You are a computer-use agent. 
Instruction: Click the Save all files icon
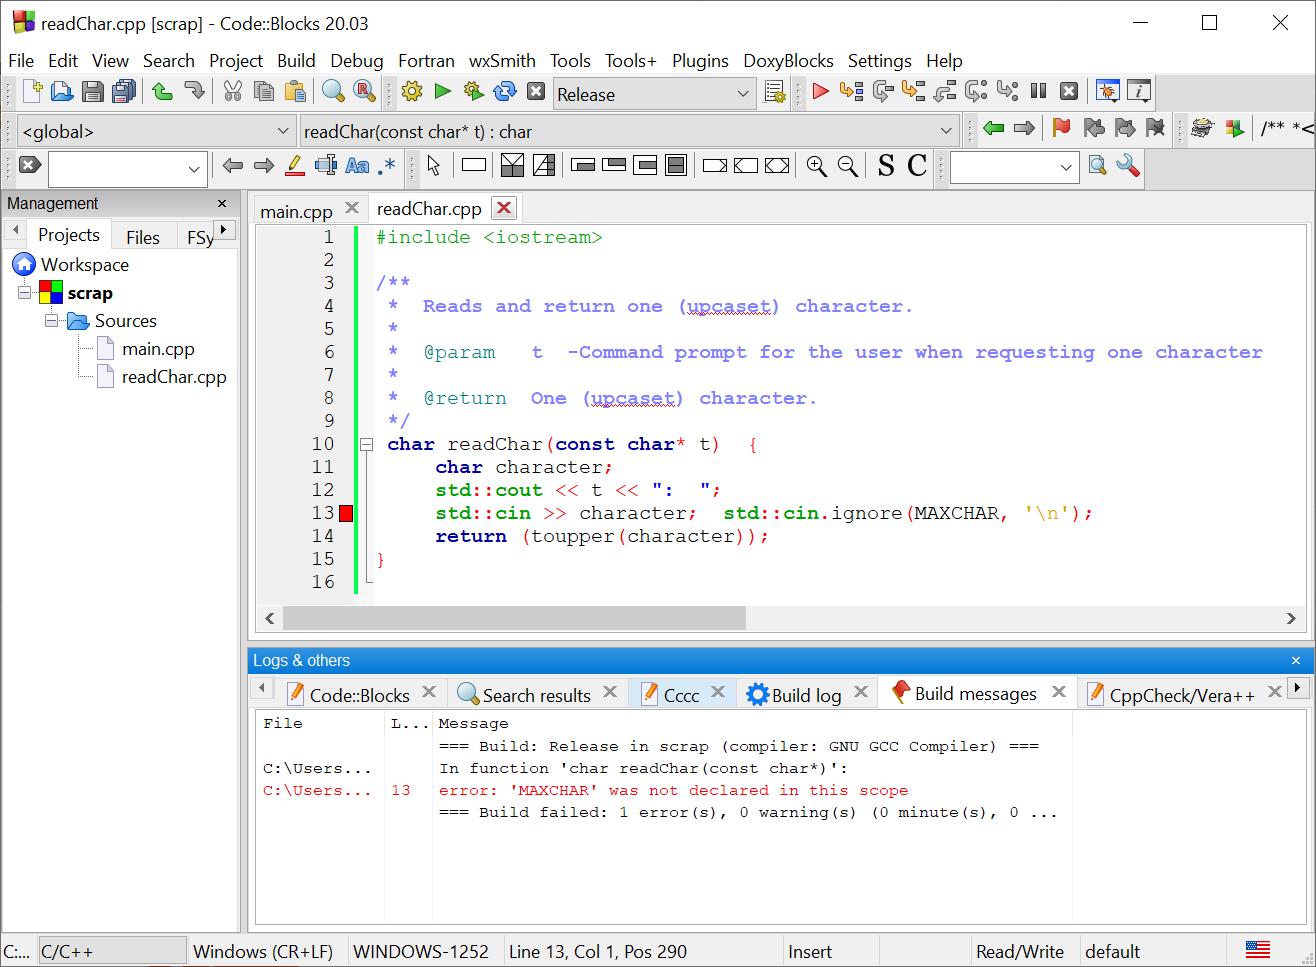point(124,92)
